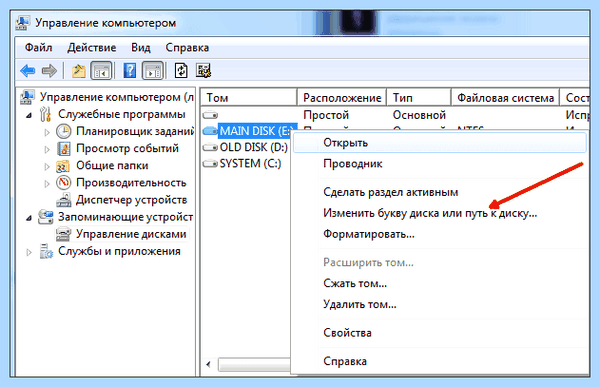Toggle the Show/Hide Action Pane icon

coord(153,71)
